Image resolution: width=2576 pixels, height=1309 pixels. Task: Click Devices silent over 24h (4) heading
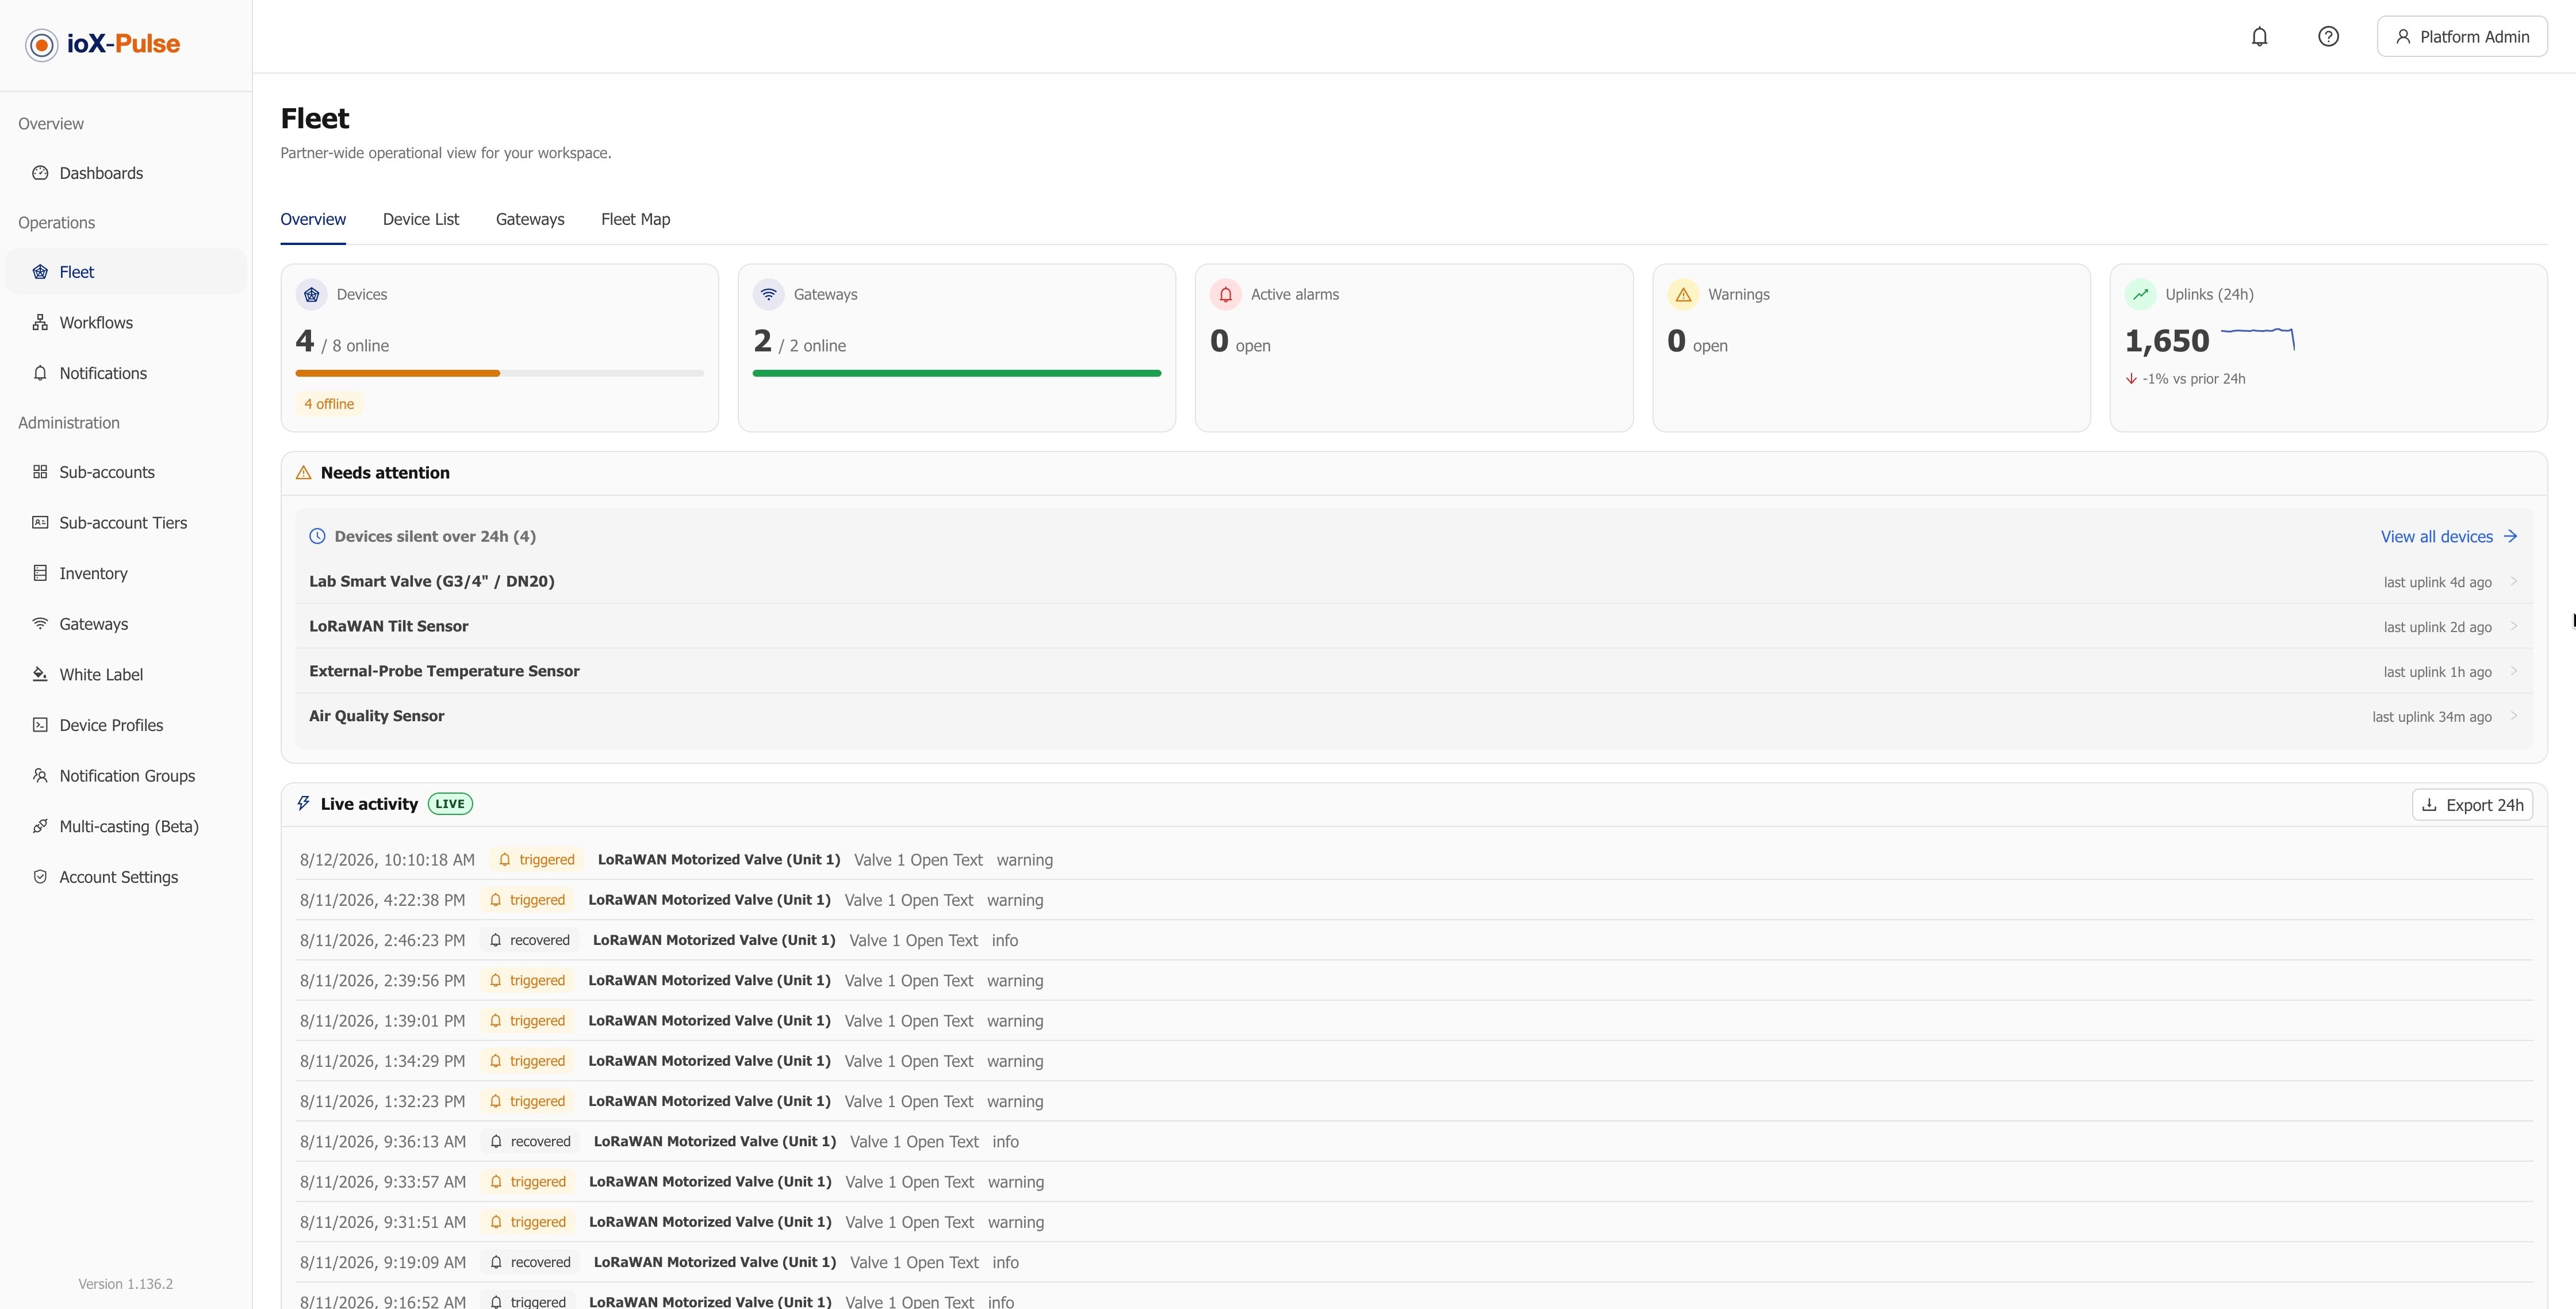click(435, 537)
